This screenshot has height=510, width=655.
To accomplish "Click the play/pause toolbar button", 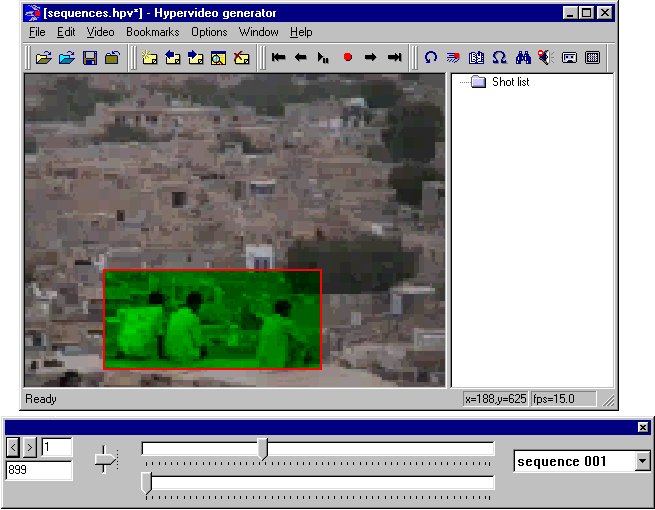I will coord(323,58).
